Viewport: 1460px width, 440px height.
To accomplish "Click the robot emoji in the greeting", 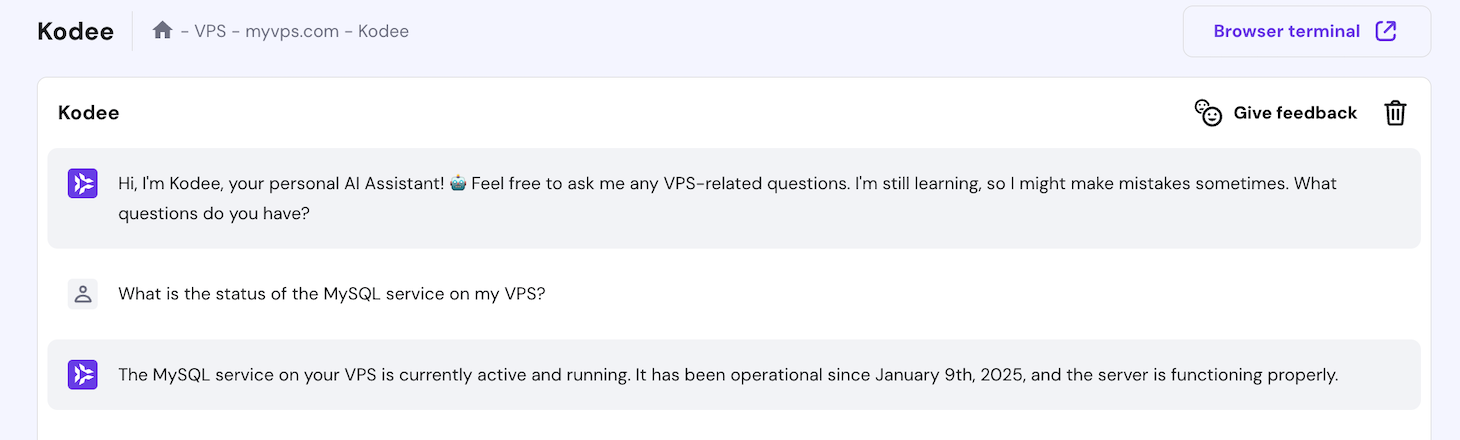I will coord(459,184).
